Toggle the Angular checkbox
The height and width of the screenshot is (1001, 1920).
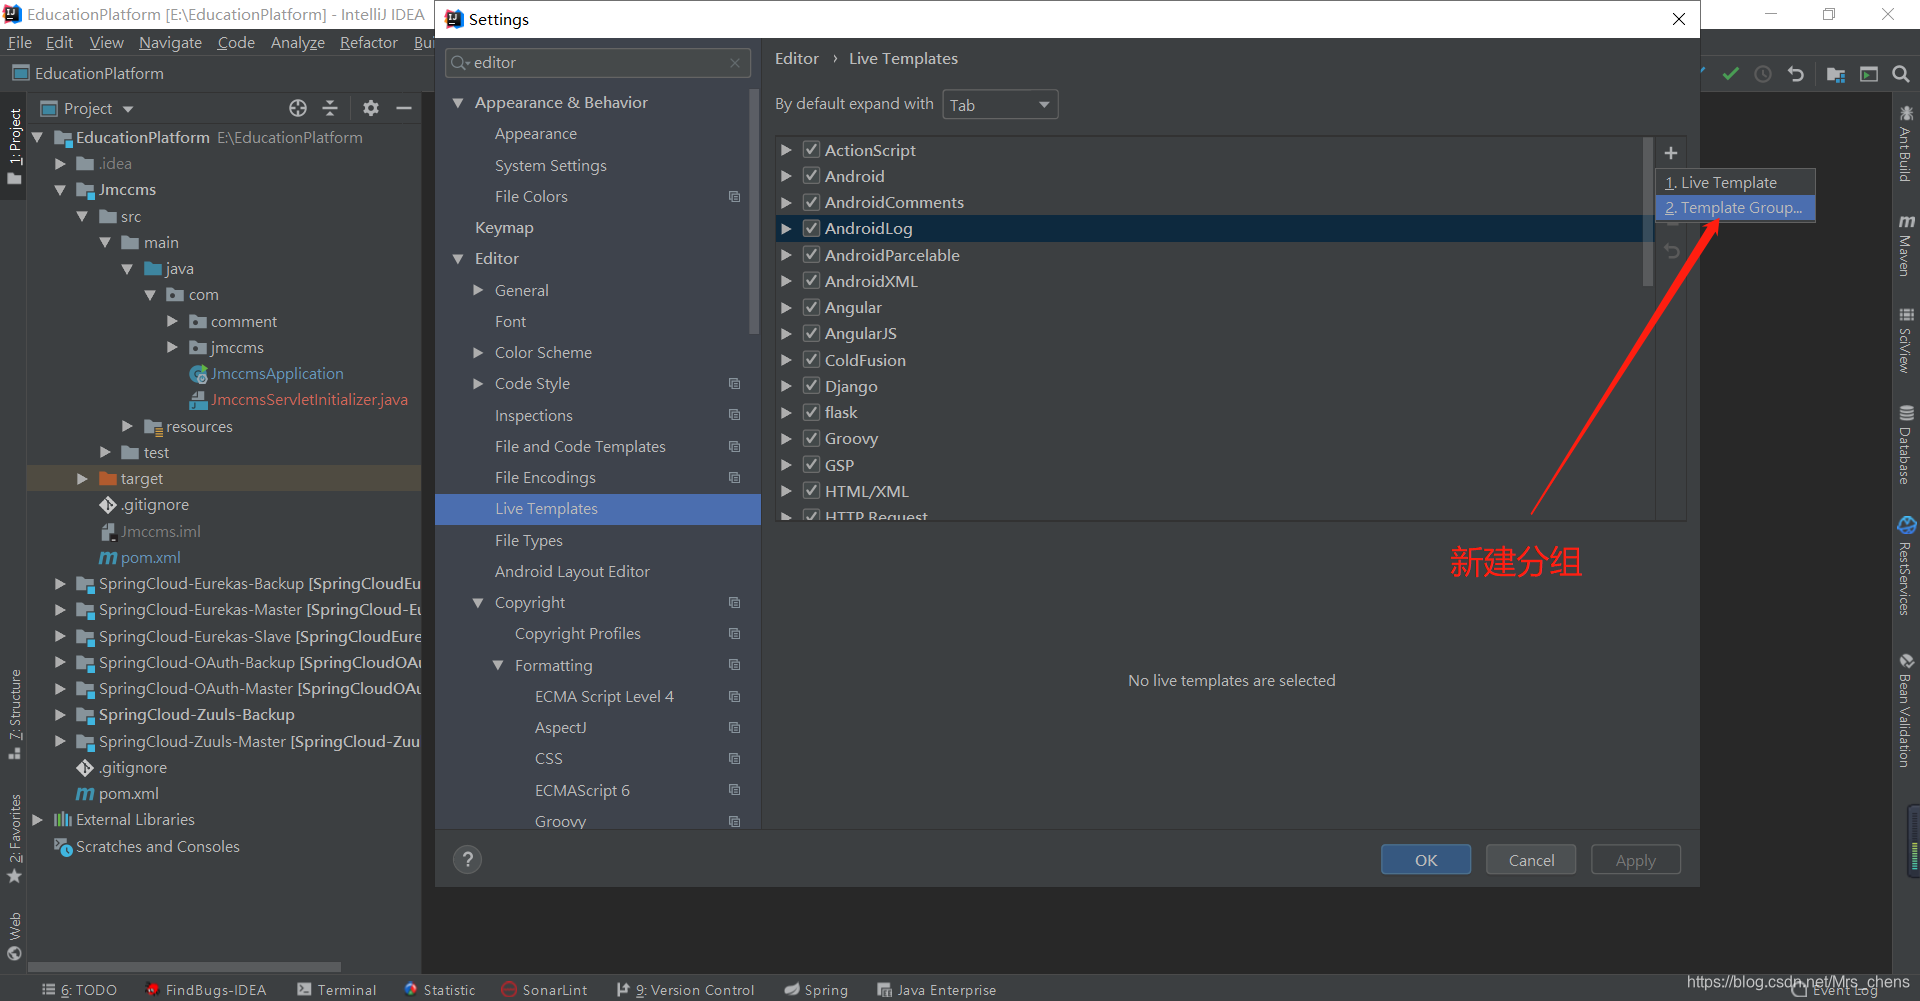pyautogui.click(x=812, y=307)
